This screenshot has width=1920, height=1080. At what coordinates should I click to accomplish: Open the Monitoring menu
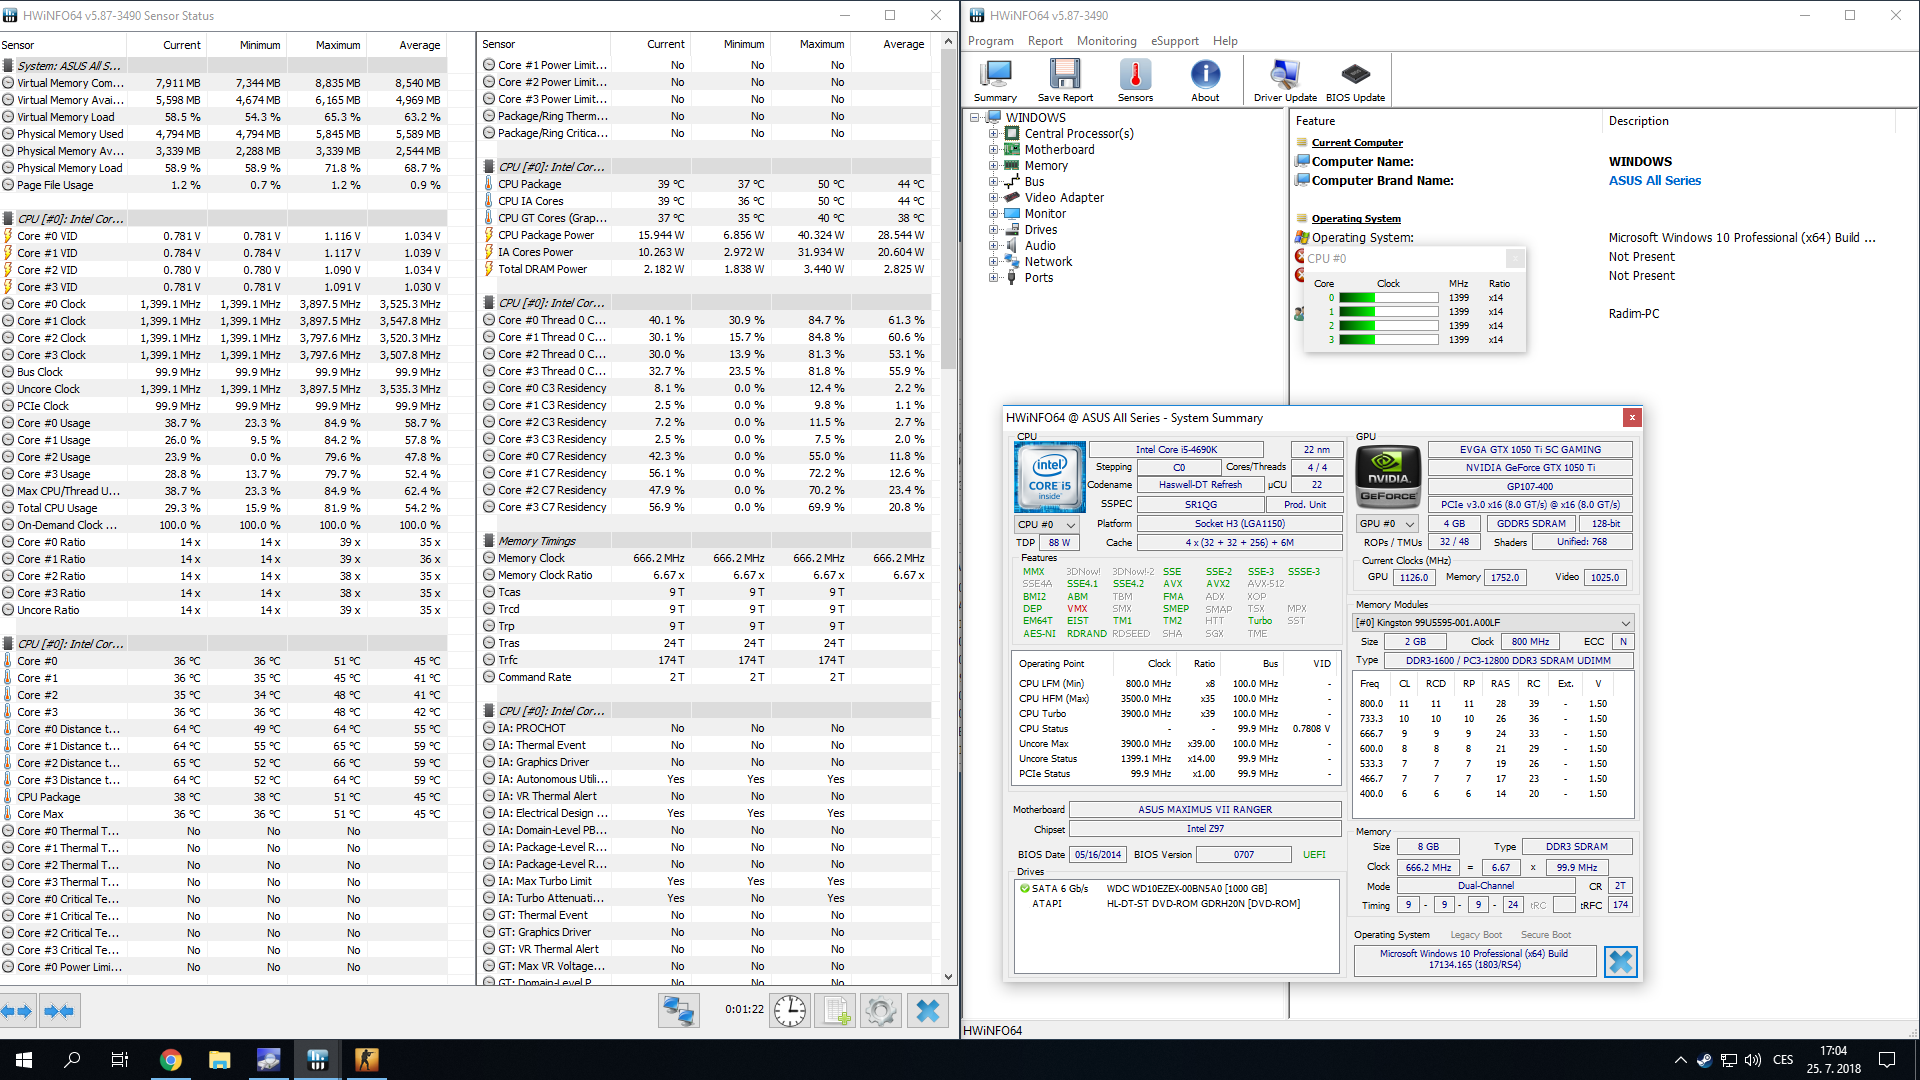pyautogui.click(x=1106, y=41)
